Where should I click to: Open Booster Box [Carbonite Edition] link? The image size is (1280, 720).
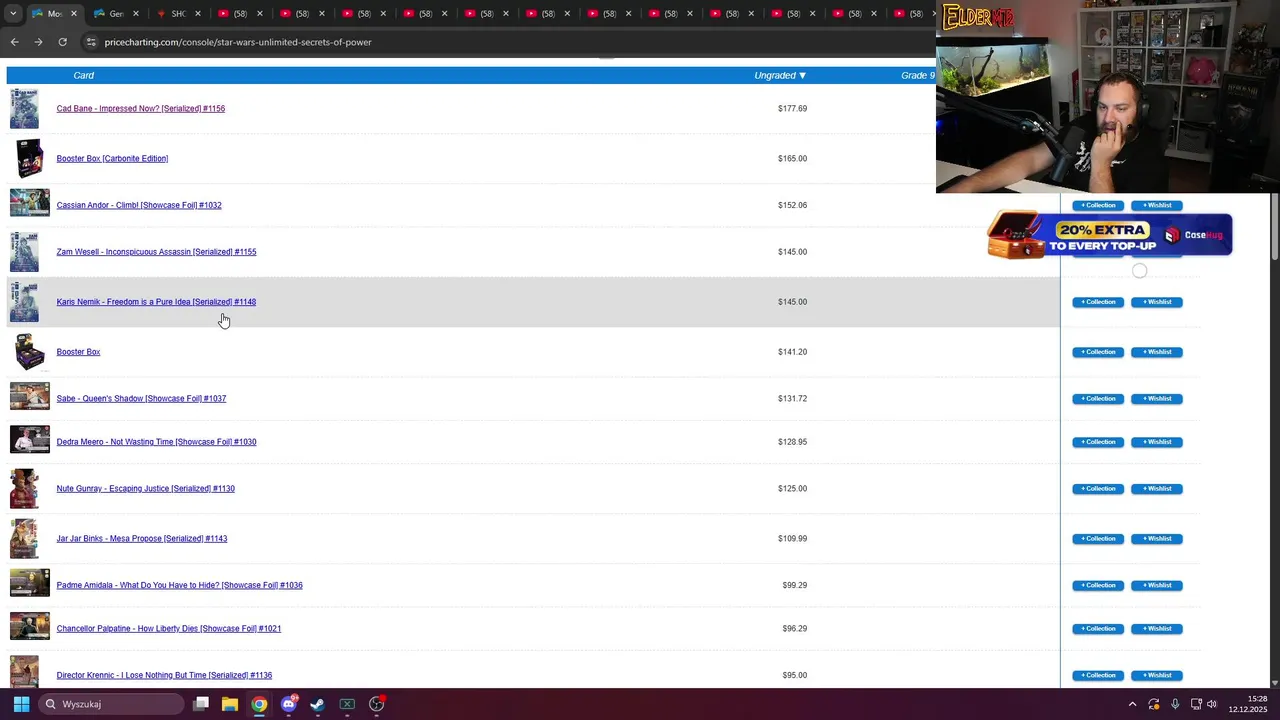pos(112,158)
